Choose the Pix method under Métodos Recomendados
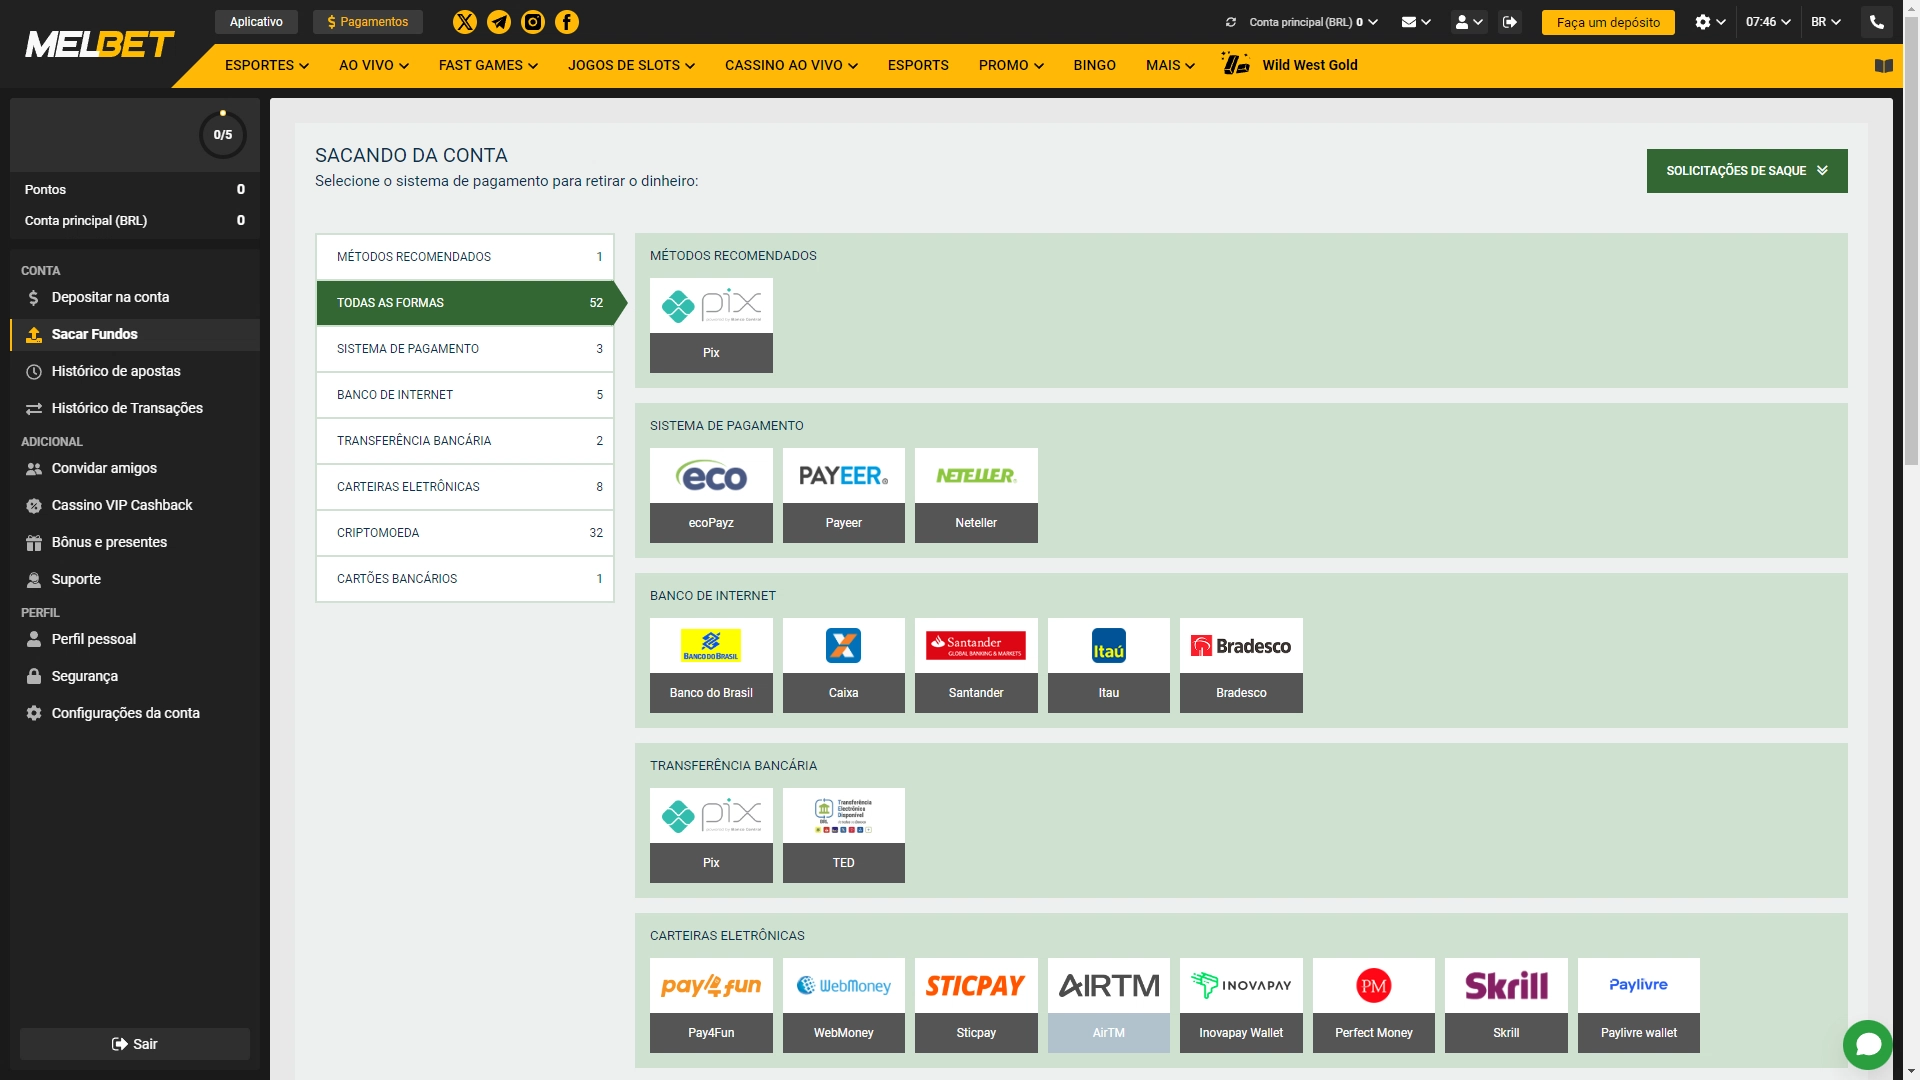1920x1080 pixels. tap(711, 325)
